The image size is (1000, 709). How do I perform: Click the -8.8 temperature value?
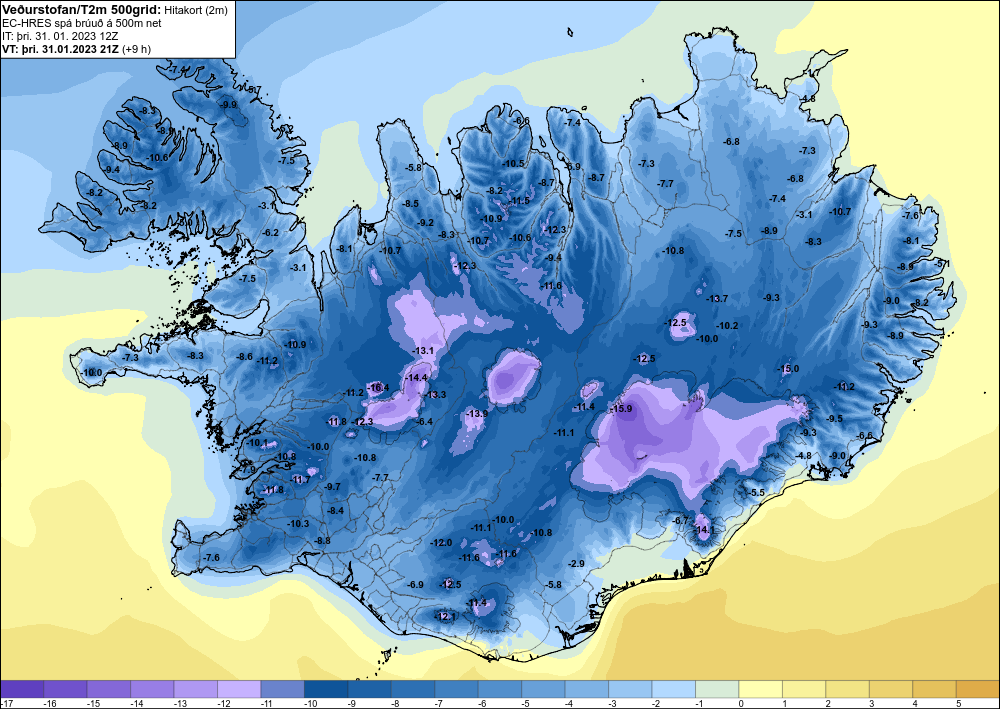pyautogui.click(x=322, y=541)
